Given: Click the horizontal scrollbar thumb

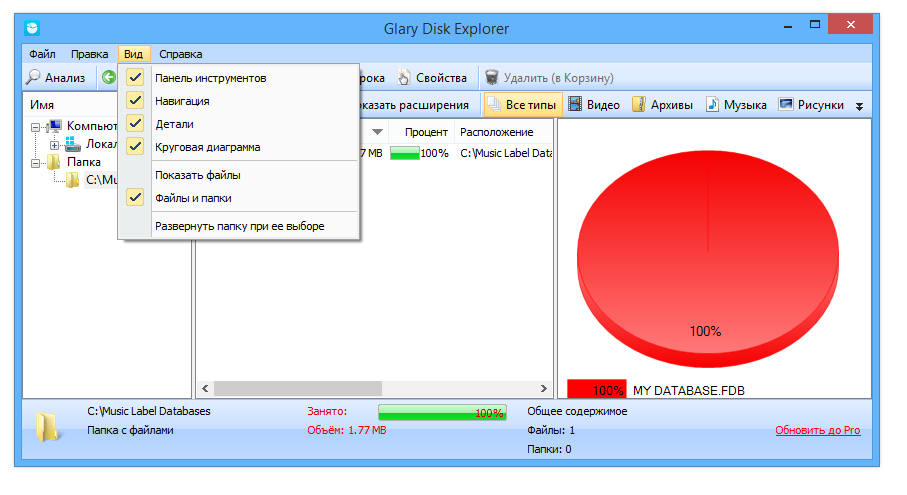Looking at the screenshot, I should pyautogui.click(x=298, y=389).
